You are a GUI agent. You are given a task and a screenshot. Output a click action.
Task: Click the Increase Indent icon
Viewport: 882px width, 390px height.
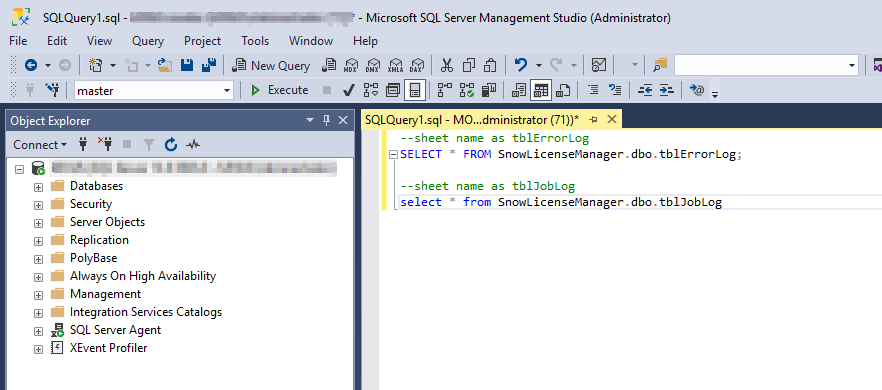667,90
